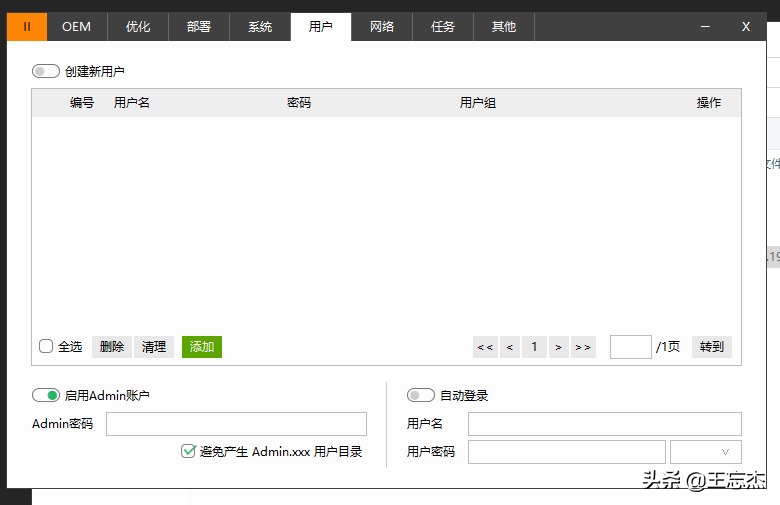Jump to last page with >> button
The image size is (780, 505).
(583, 347)
